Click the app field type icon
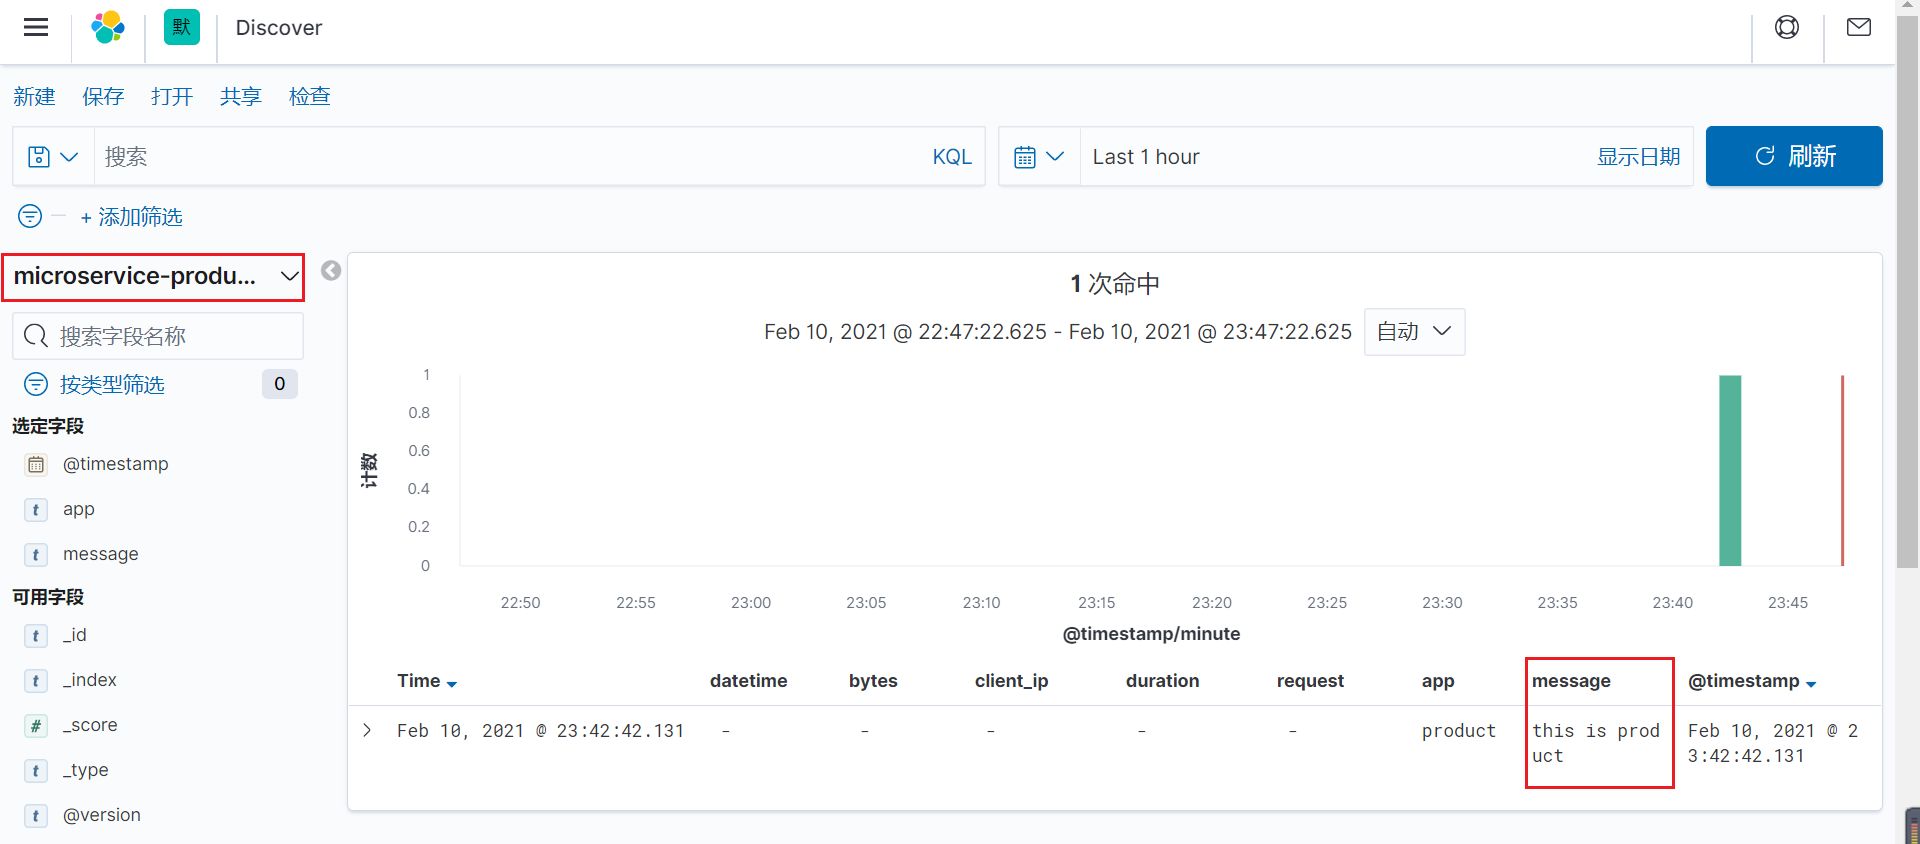The height and width of the screenshot is (844, 1920). click(36, 510)
